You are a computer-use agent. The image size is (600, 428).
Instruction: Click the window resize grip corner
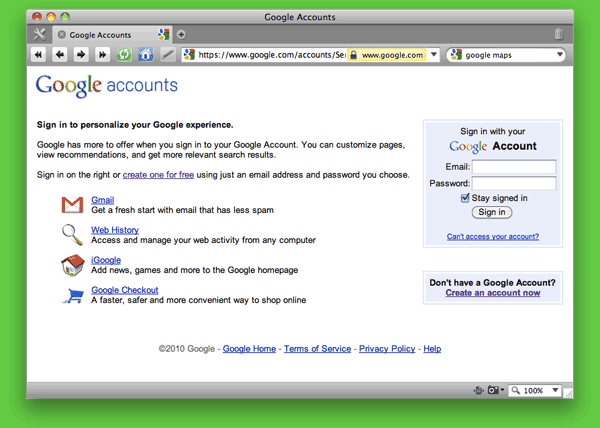568,393
